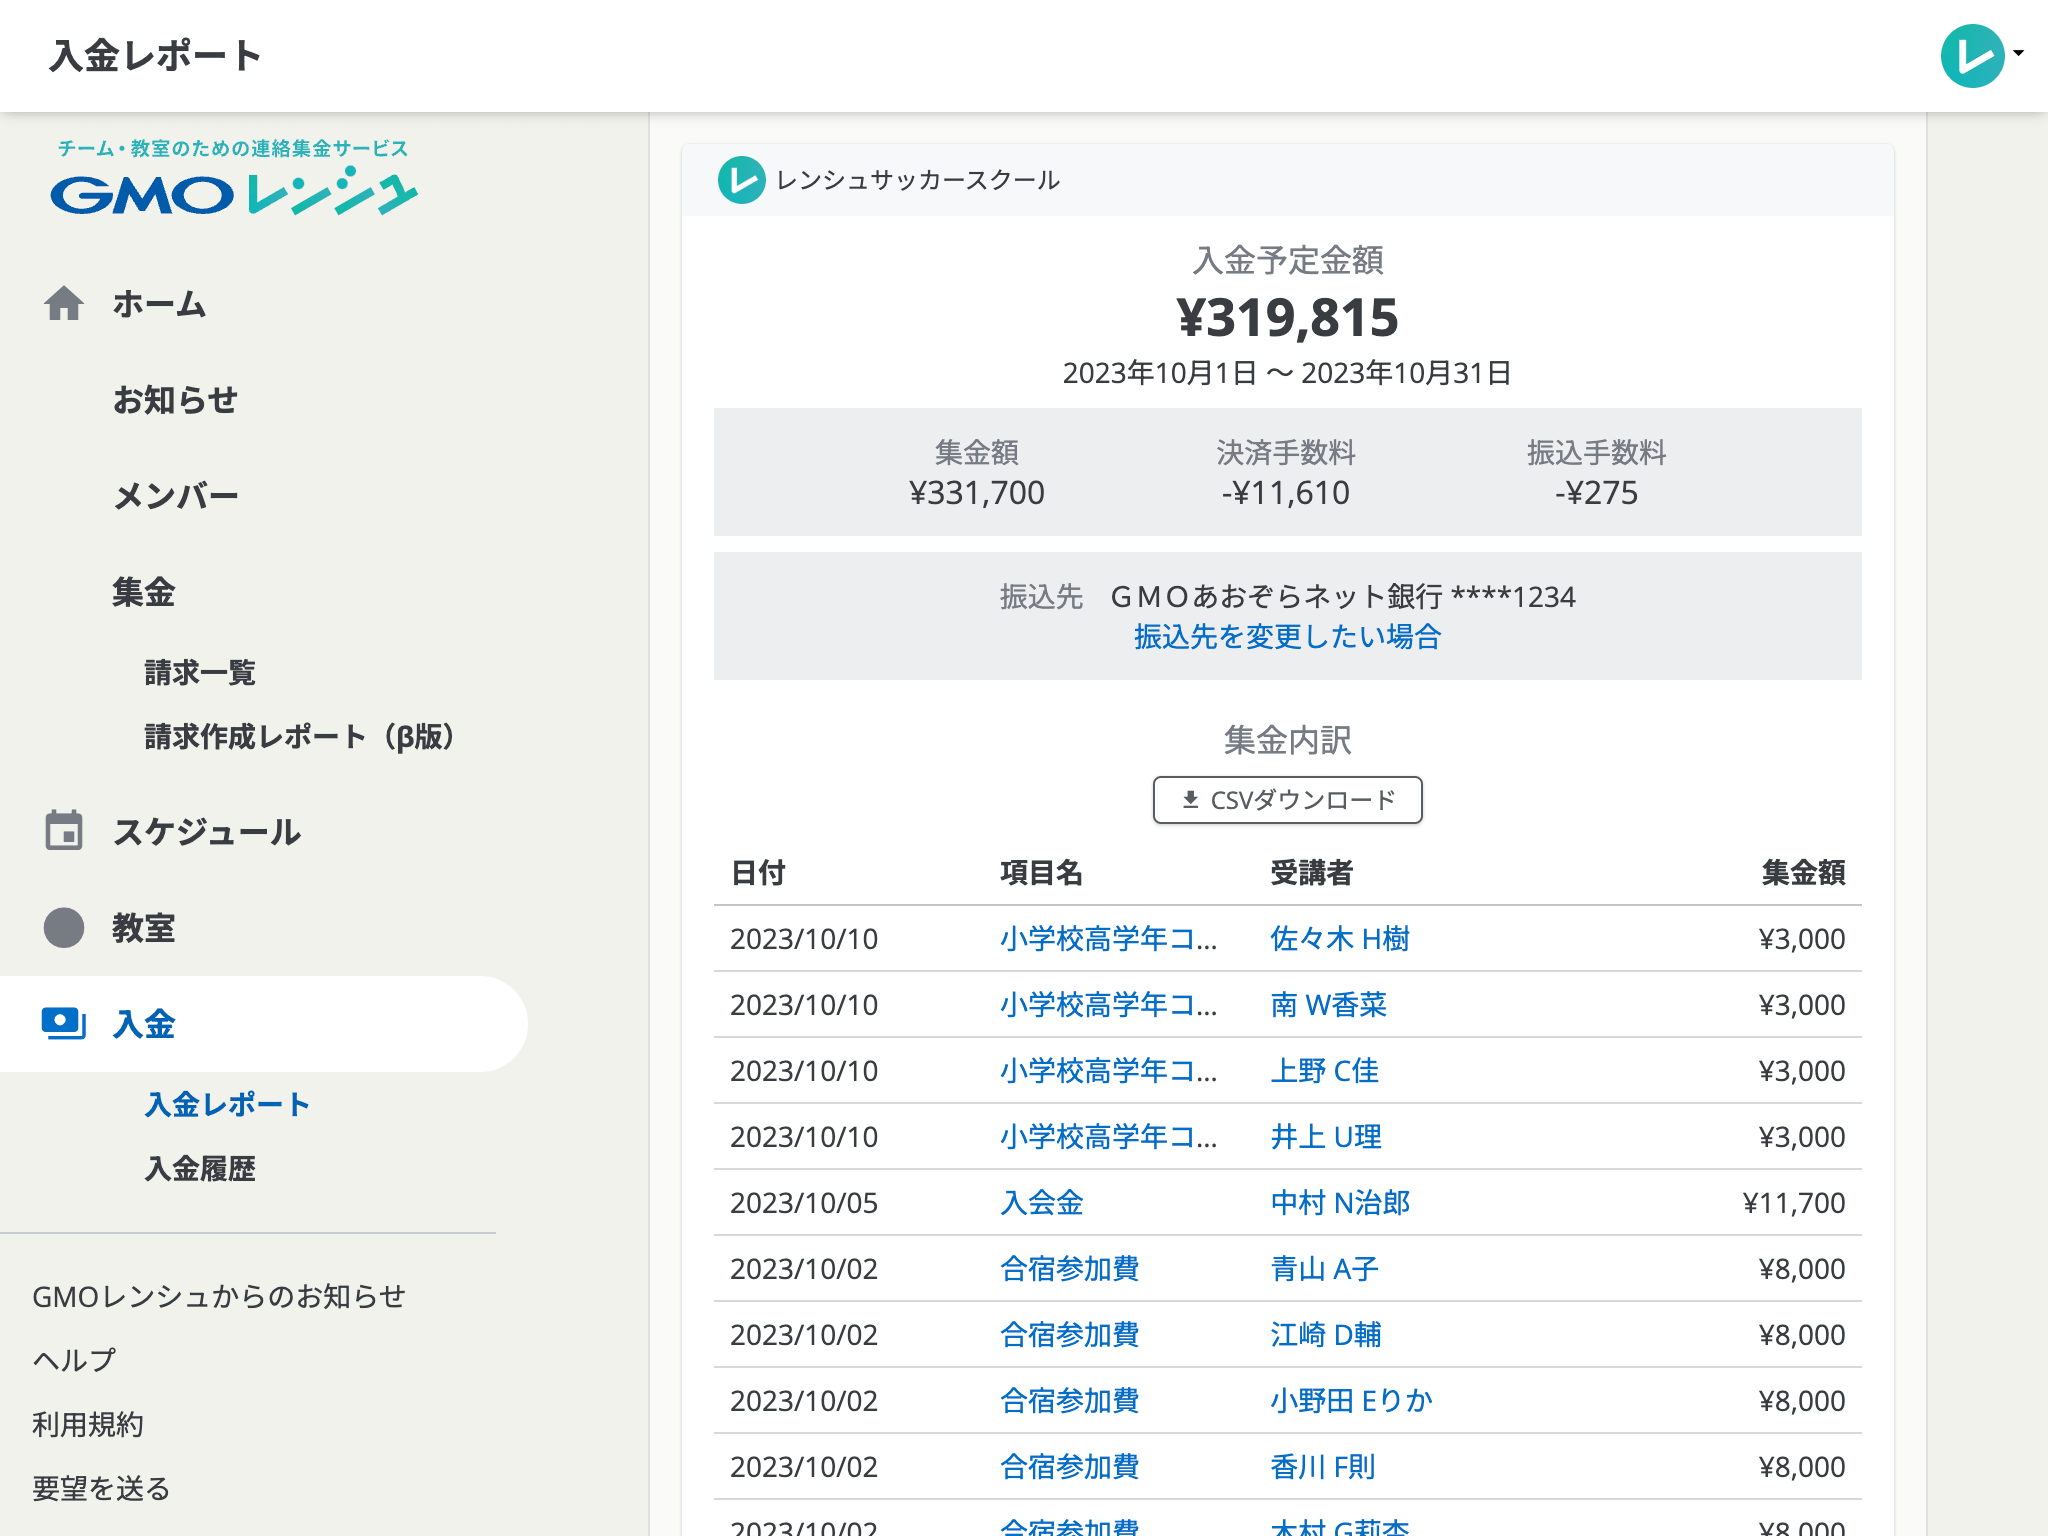This screenshot has width=2048, height=1536.
Task: Click the 振込先を変更したい場合 link
Action: [x=1287, y=636]
